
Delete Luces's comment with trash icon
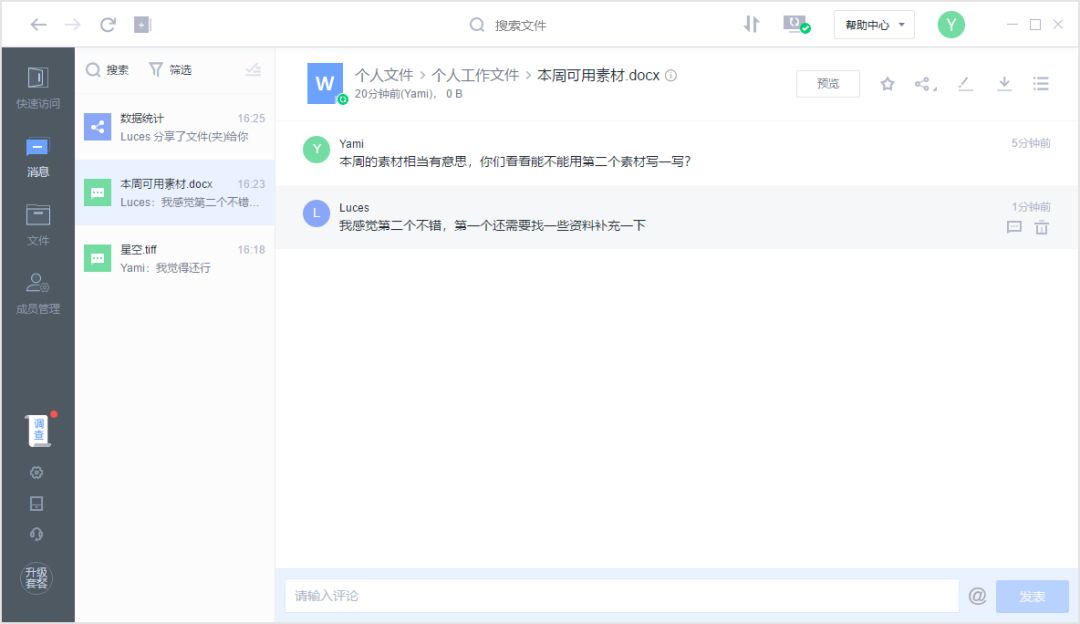(x=1041, y=228)
